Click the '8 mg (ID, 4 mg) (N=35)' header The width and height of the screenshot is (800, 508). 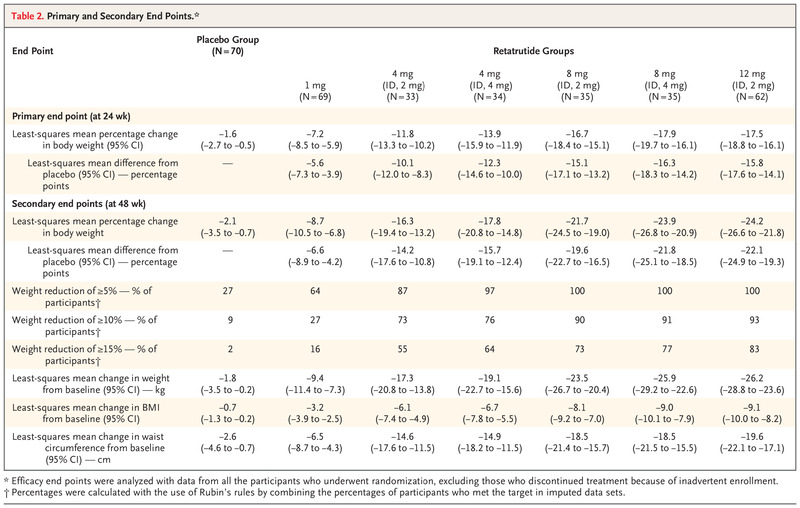[x=664, y=85]
